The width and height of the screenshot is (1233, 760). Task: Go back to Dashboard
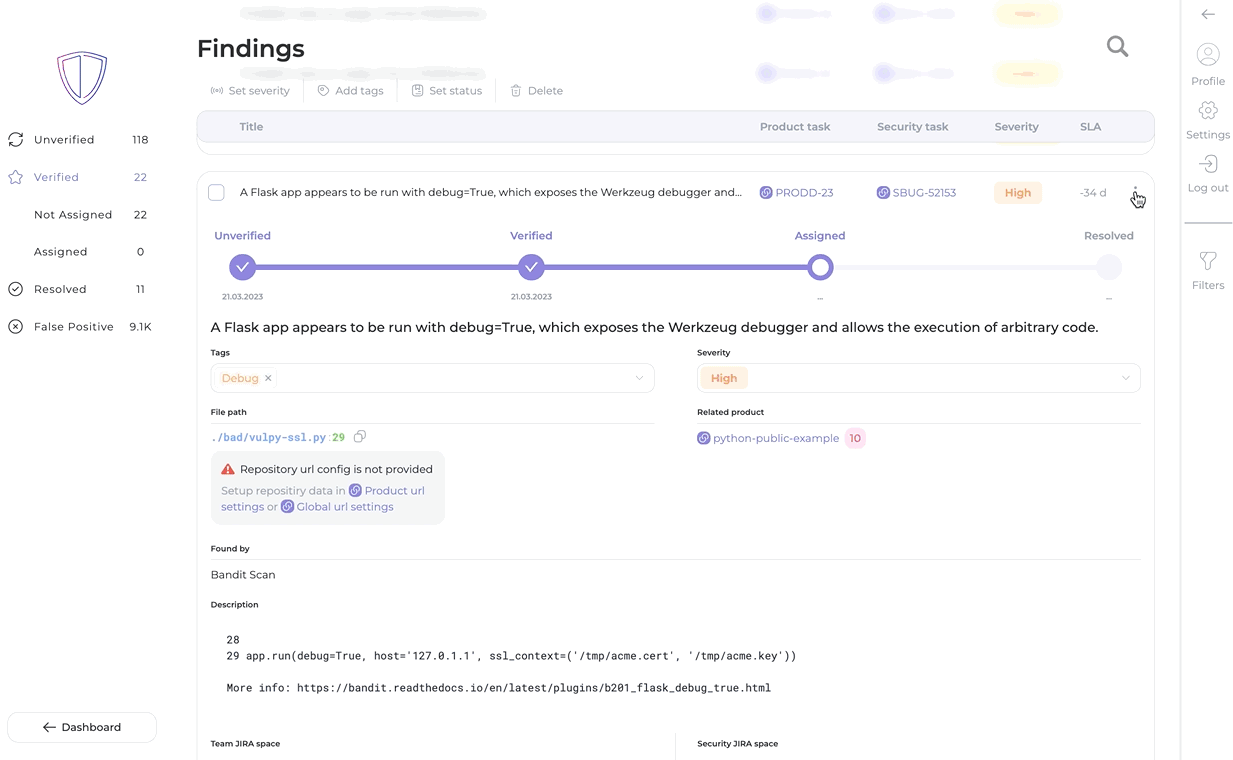click(x=82, y=727)
